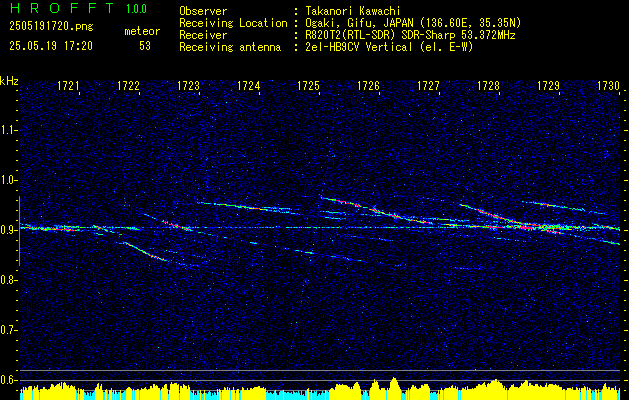Screen dimensions: 629x400
Task: Click the 1723 time marker
Action: point(189,86)
